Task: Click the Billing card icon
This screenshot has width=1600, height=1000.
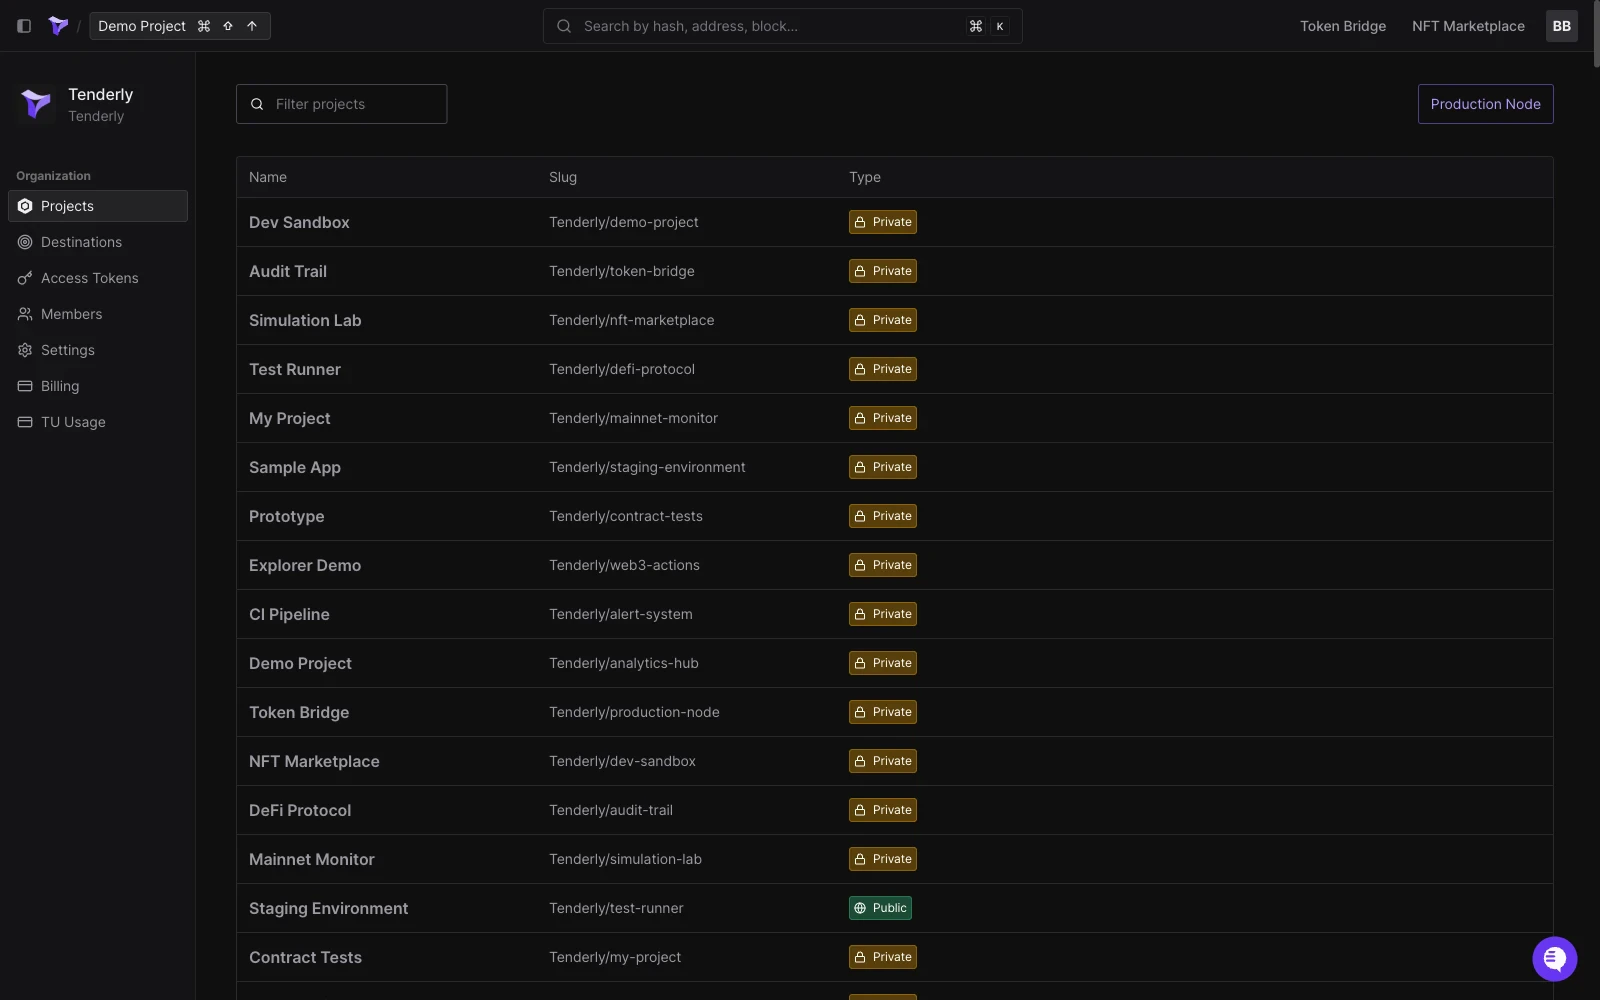Action: (x=25, y=386)
